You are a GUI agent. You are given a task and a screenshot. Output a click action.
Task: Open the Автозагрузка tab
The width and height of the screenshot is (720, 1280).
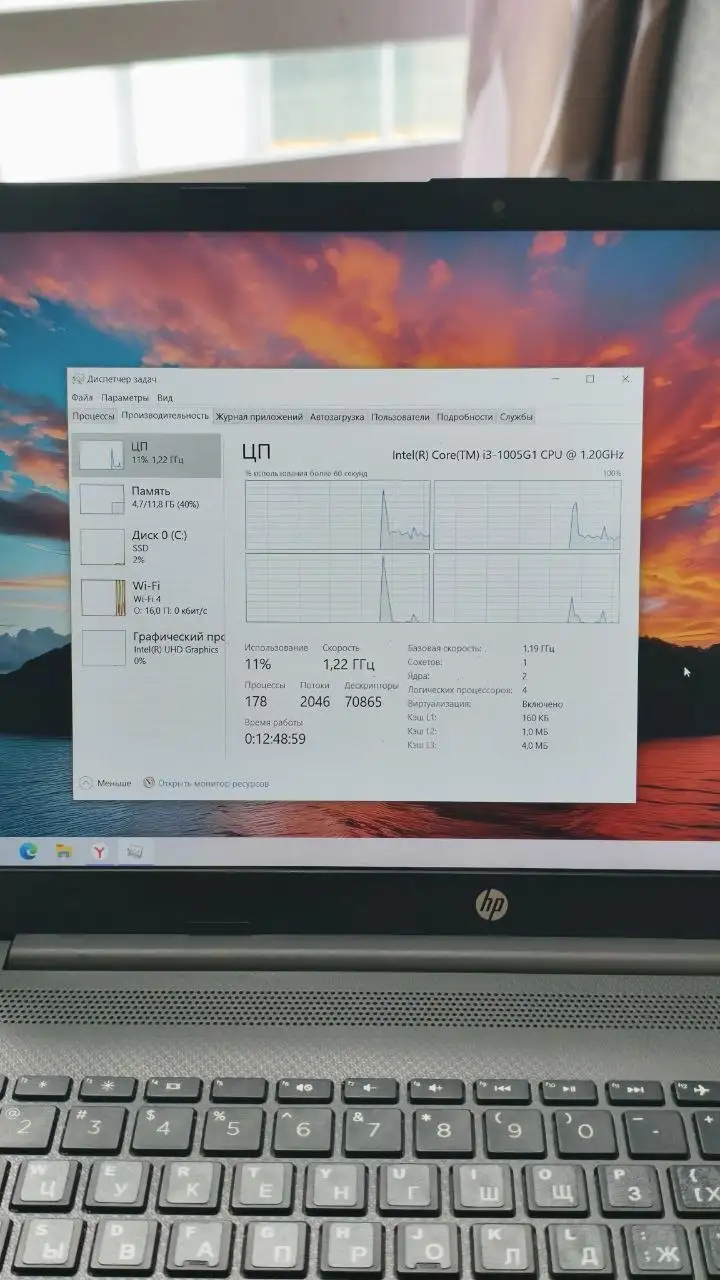pyautogui.click(x=337, y=416)
